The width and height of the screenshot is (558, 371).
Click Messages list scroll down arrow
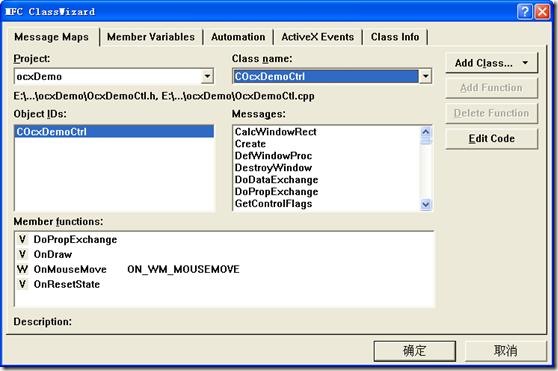pyautogui.click(x=426, y=204)
